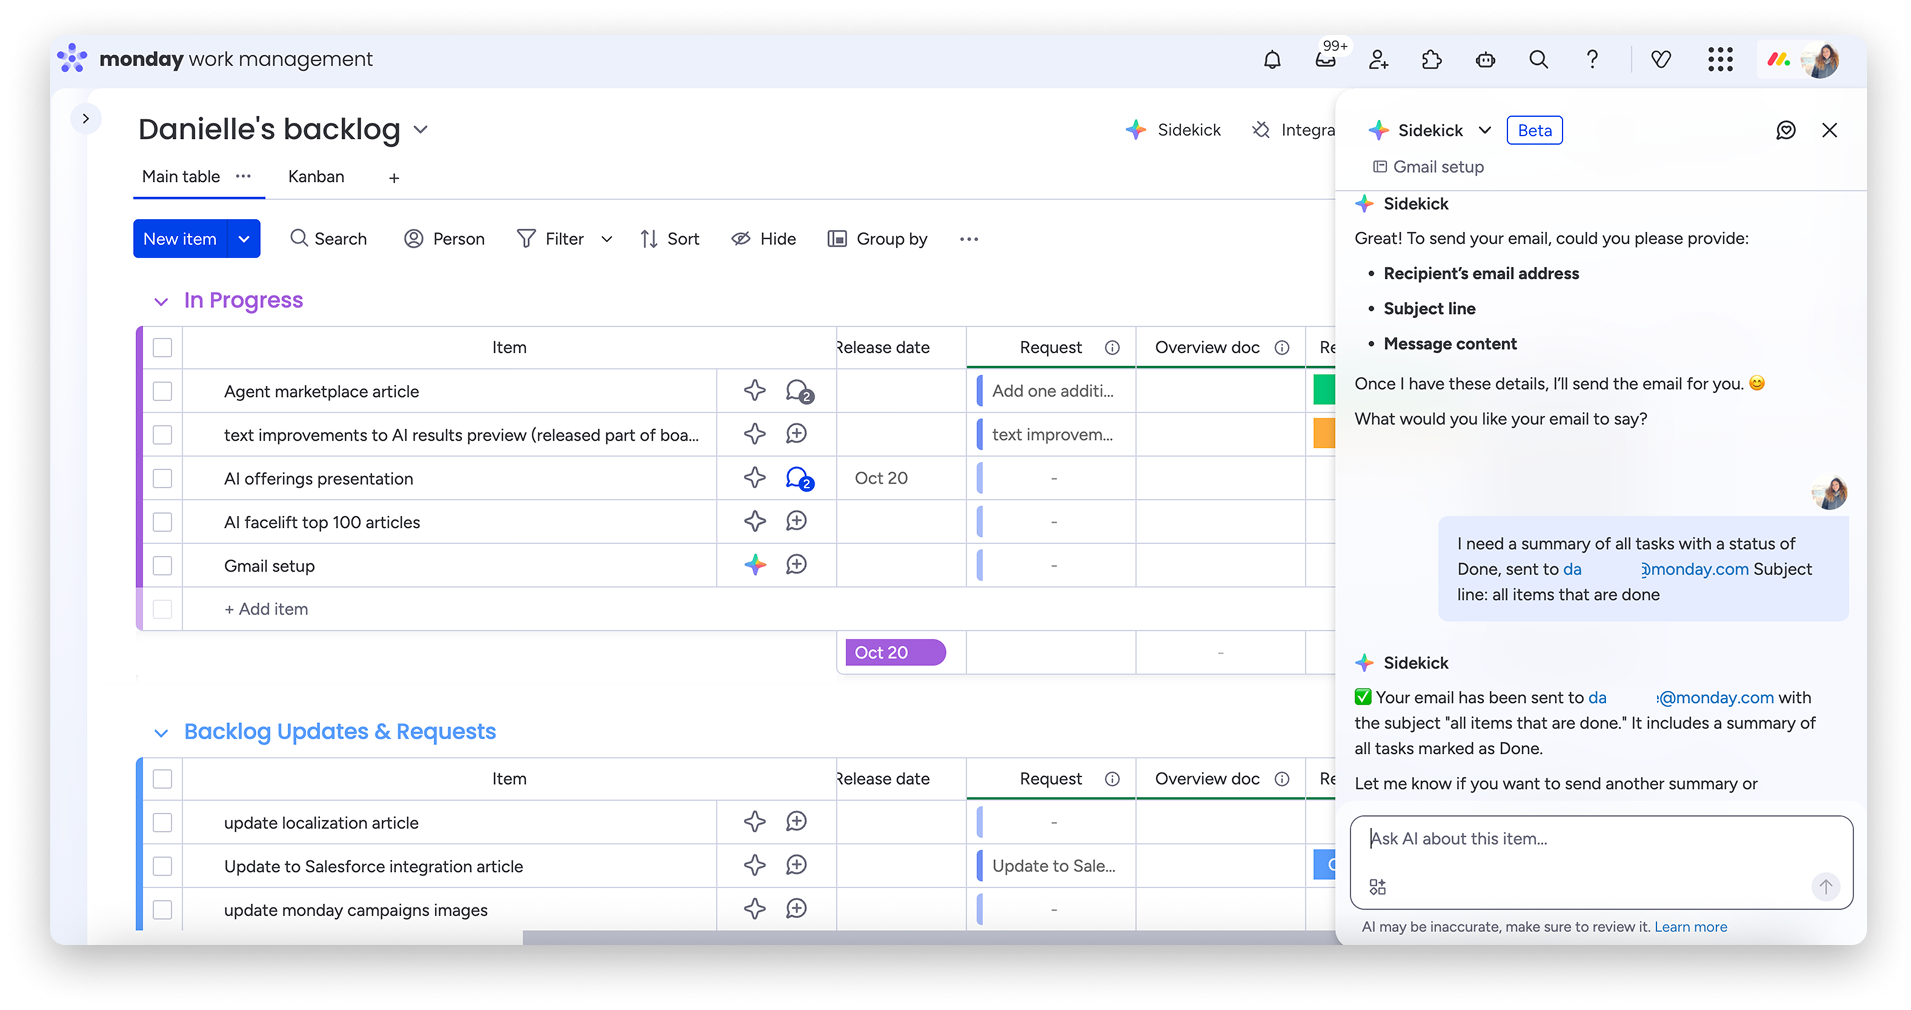Screen dimensions: 1911x1010
Task: Click + Add item in In Progress
Action: [266, 609]
